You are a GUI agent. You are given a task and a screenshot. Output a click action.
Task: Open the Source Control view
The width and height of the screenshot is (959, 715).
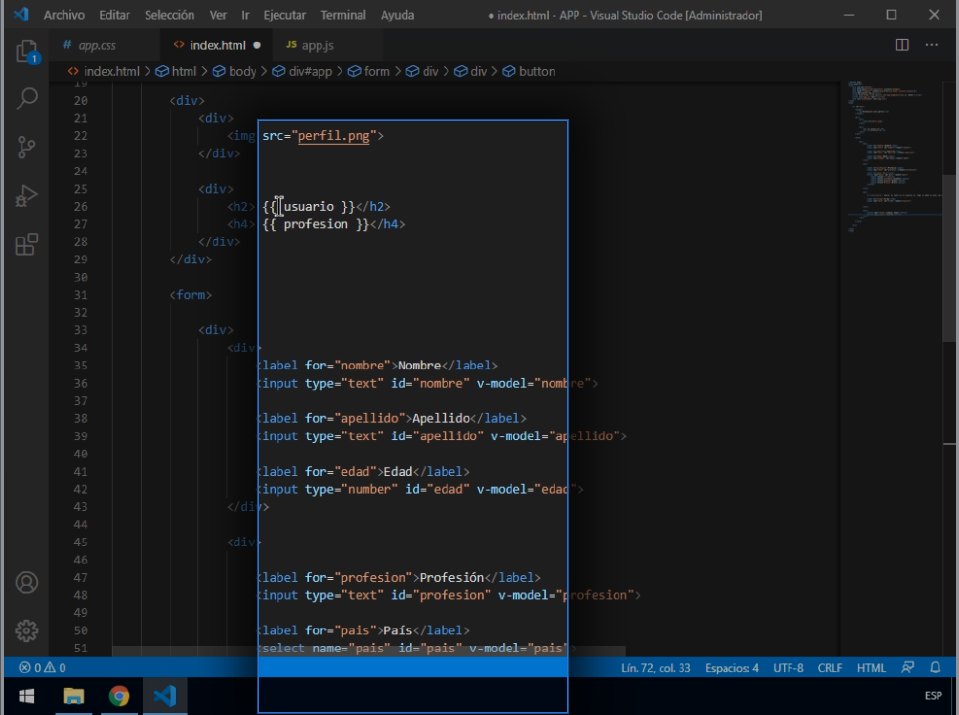tap(27, 148)
